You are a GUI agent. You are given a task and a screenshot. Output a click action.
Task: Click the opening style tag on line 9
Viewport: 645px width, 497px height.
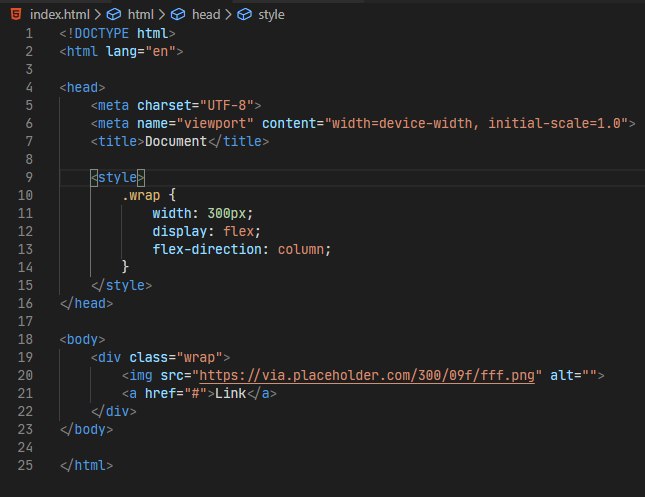point(118,177)
